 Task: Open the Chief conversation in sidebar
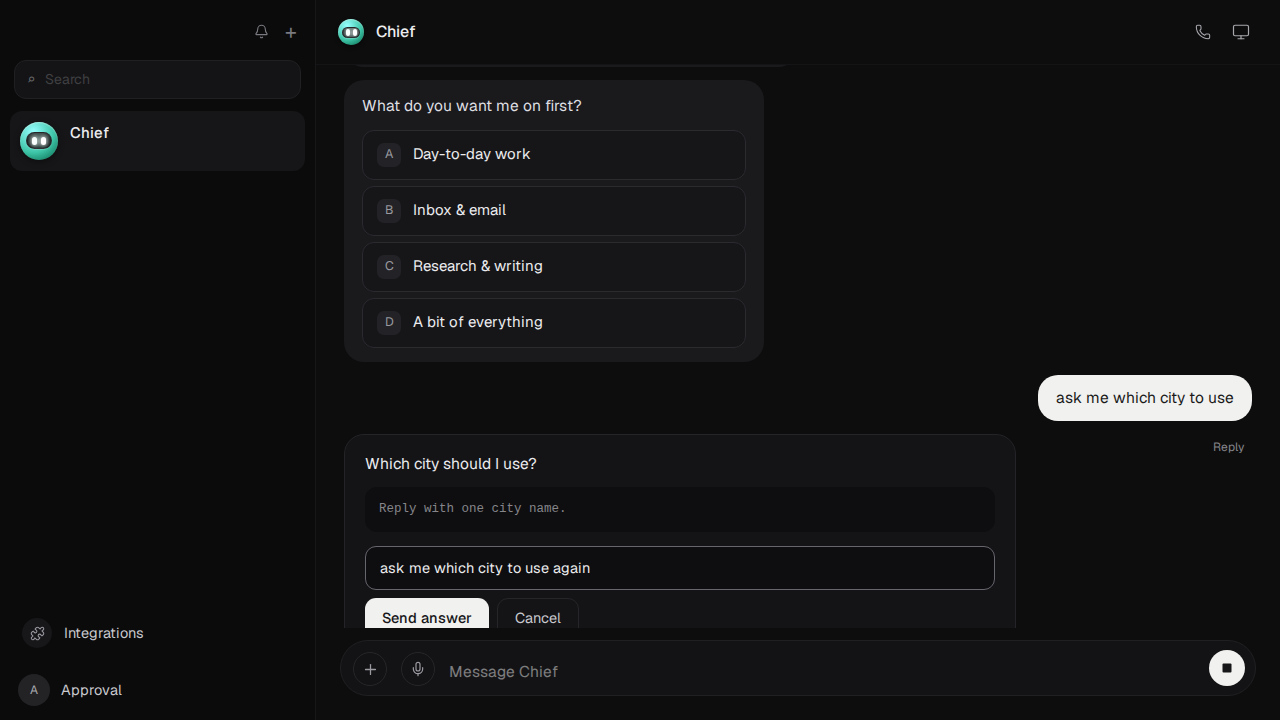157,141
